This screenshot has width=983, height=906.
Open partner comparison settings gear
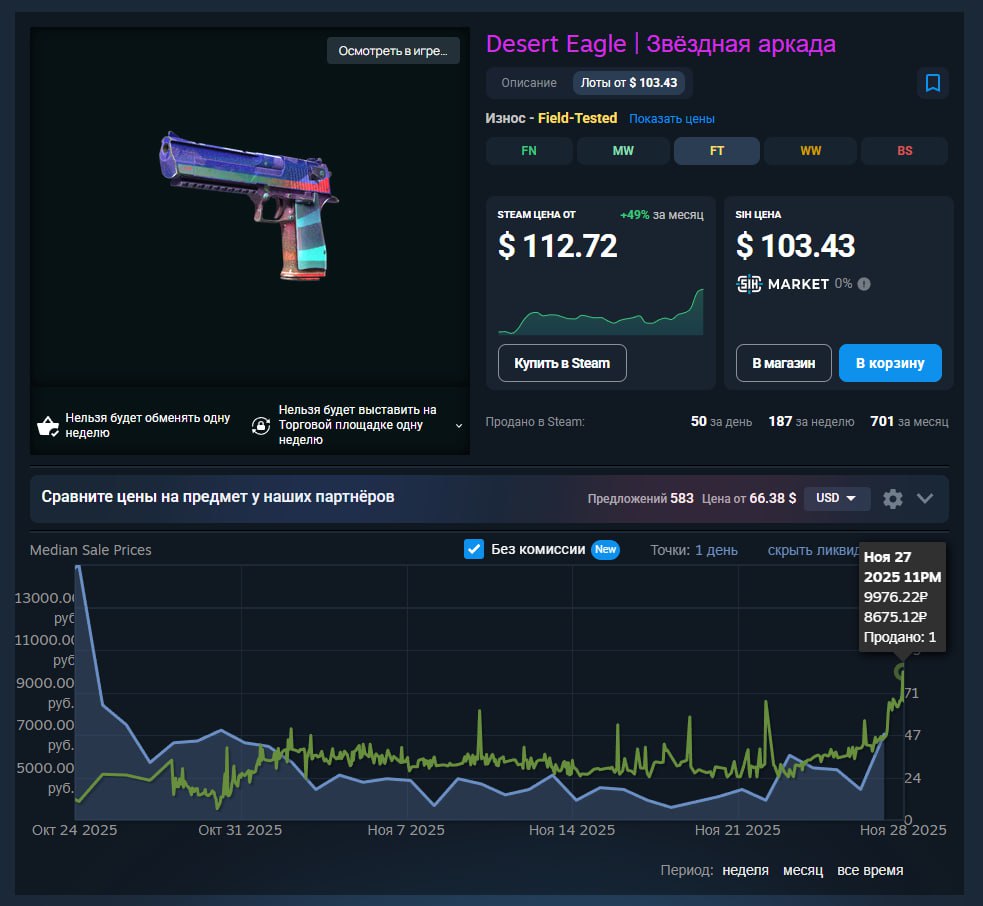[893, 498]
